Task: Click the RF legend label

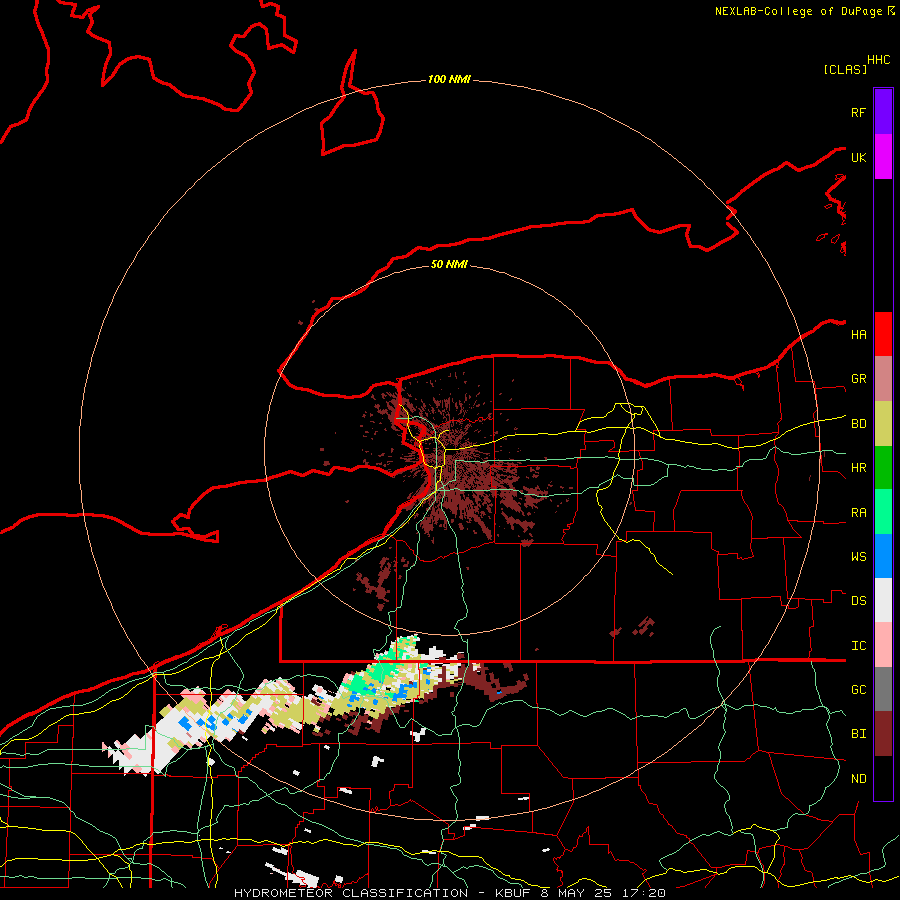Action: click(x=858, y=112)
